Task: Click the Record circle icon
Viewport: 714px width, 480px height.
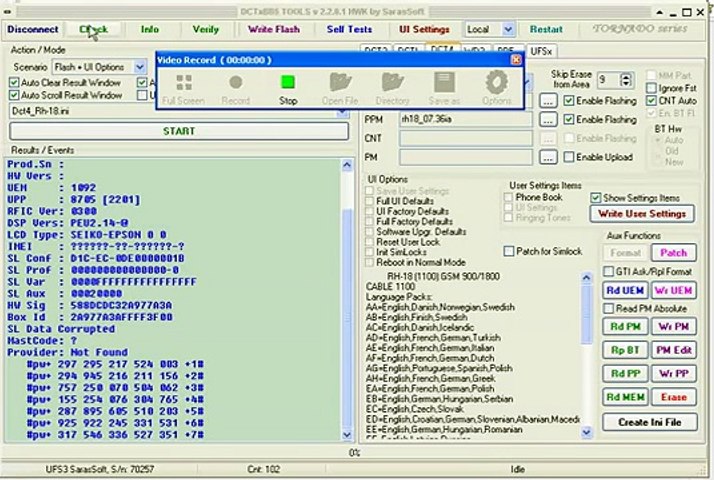Action: coord(235,83)
